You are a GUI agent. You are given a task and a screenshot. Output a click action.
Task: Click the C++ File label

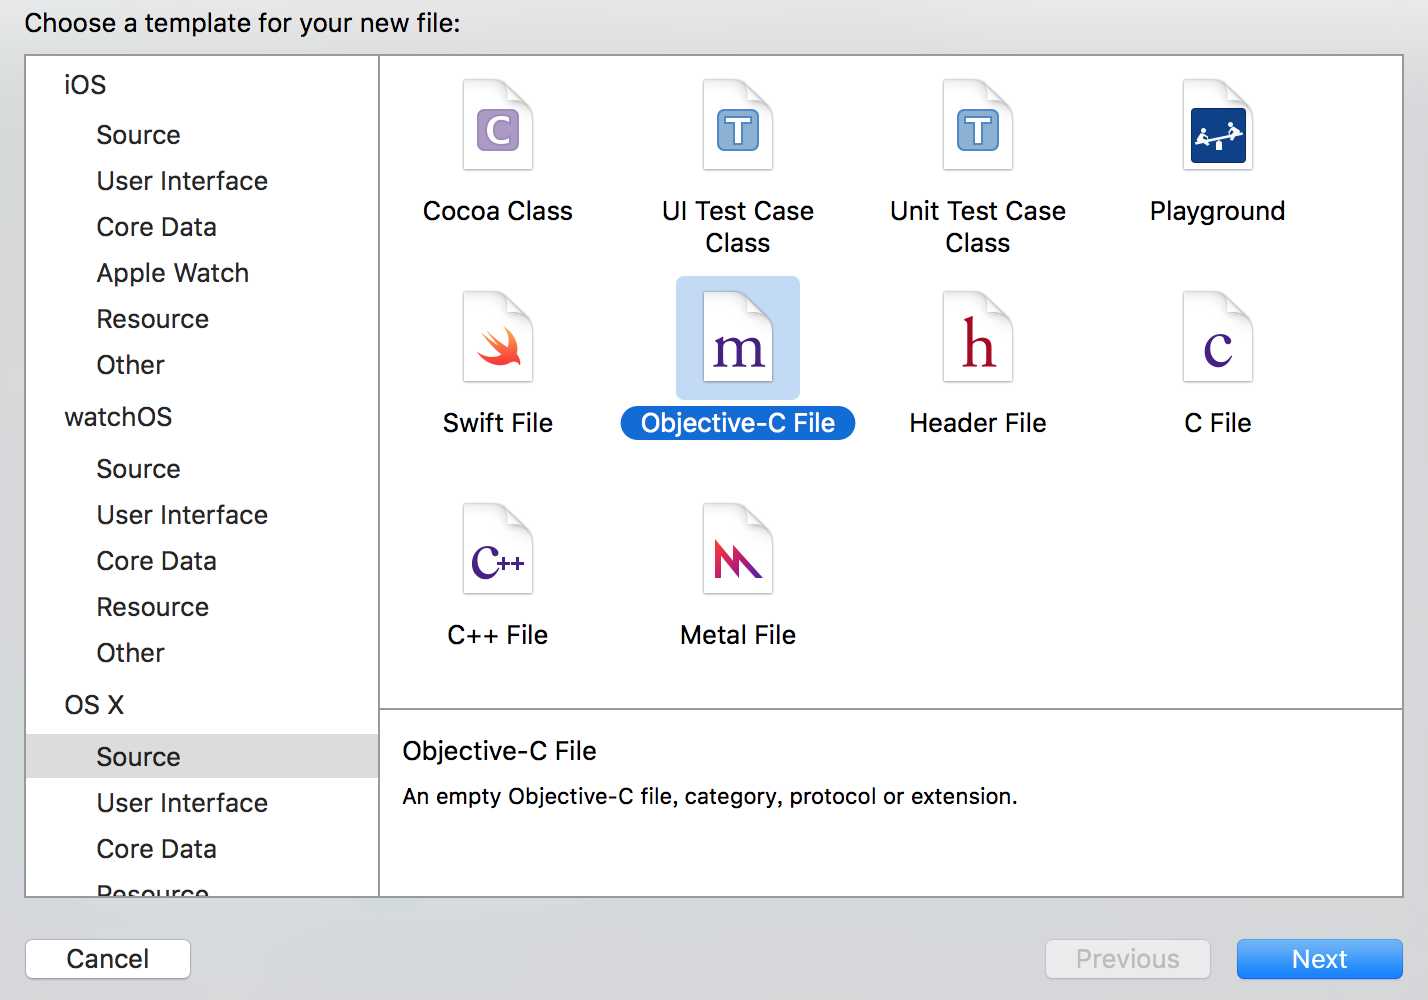pos(498,635)
